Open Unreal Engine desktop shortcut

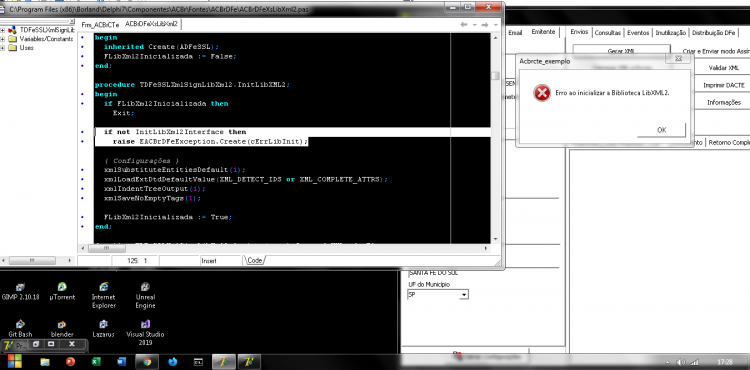pos(145,295)
